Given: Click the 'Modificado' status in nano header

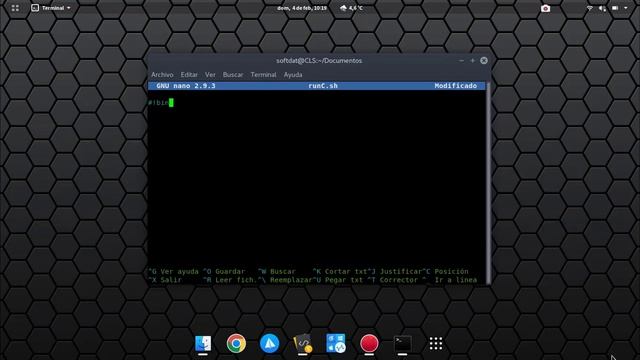Looking at the screenshot, I should coord(456,86).
